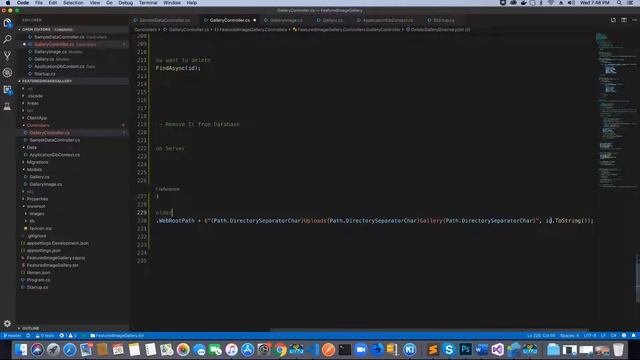Open Program.cs in the file tree
640x360 pixels.
[x=38, y=280]
